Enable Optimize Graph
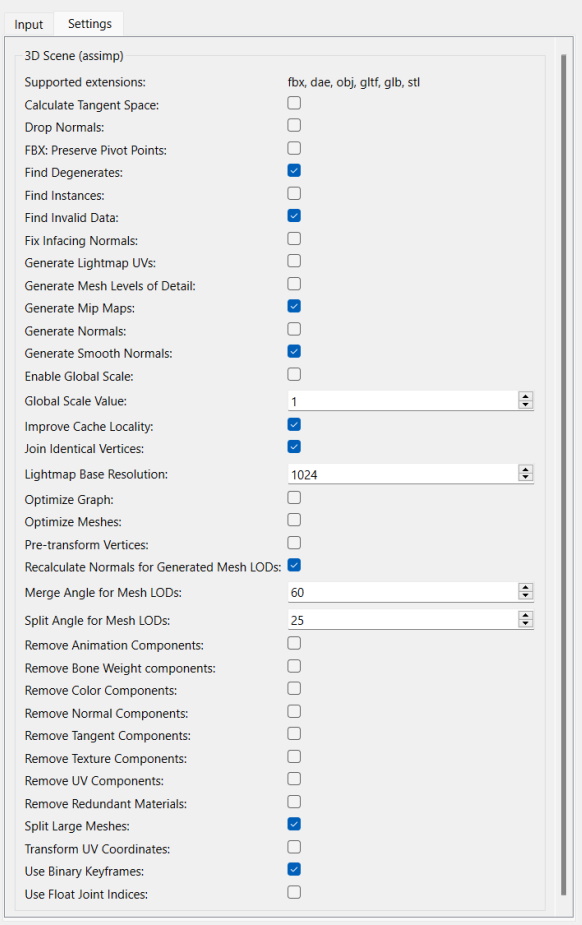 point(293,499)
